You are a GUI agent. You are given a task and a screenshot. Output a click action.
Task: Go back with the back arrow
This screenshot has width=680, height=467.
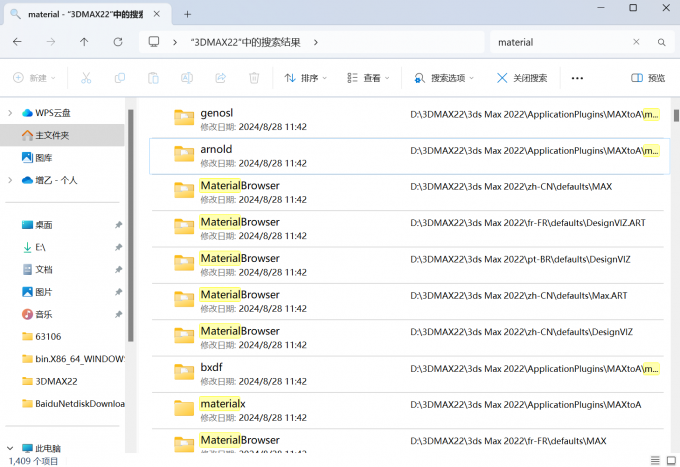tap(17, 42)
